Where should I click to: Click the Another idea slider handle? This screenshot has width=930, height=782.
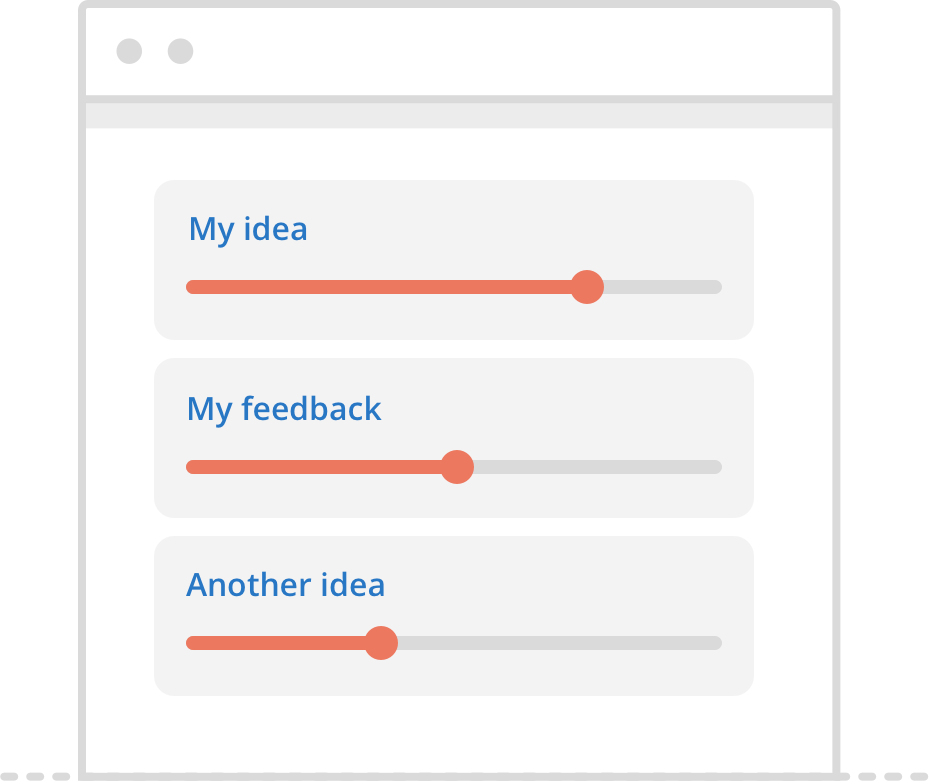coord(381,643)
